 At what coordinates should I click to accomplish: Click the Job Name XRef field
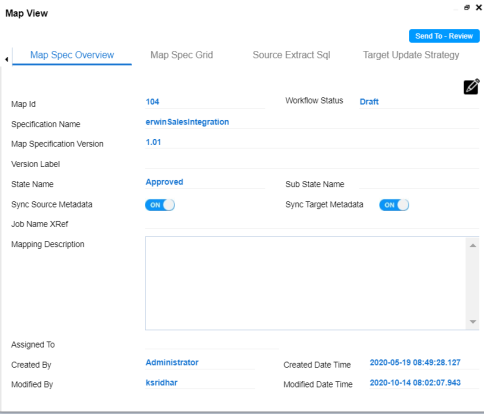pyautogui.click(x=312, y=223)
